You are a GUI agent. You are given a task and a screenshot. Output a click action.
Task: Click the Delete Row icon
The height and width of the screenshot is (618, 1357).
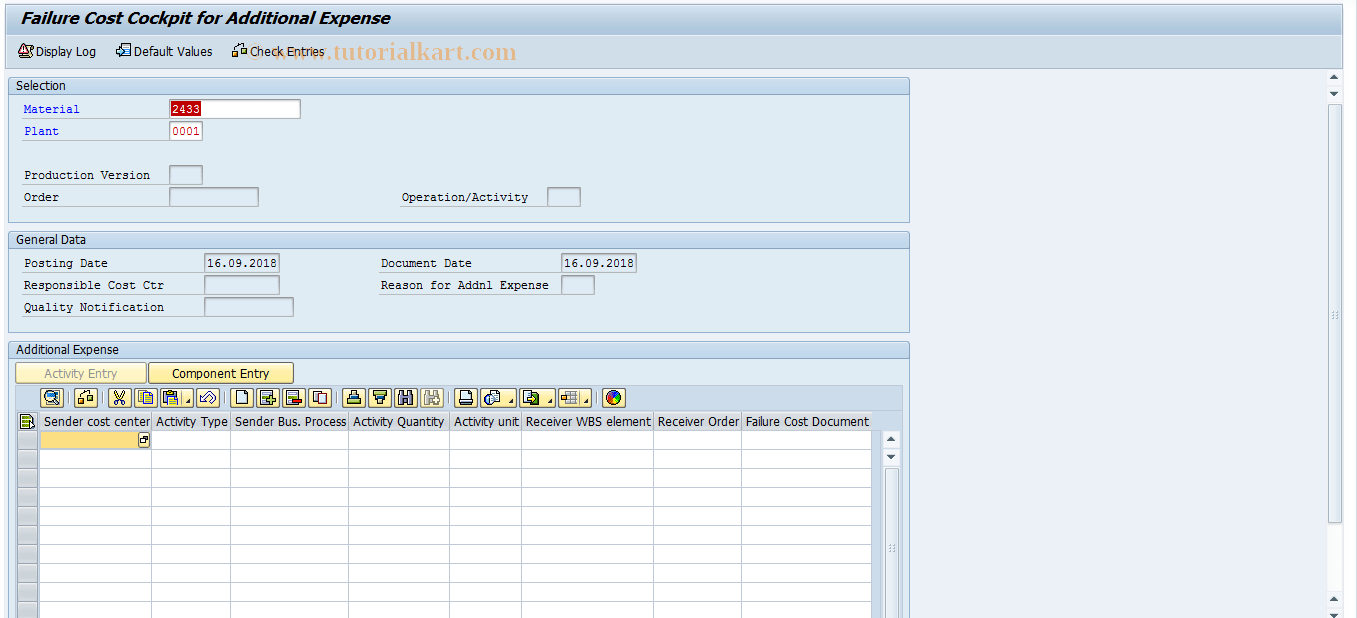292,397
